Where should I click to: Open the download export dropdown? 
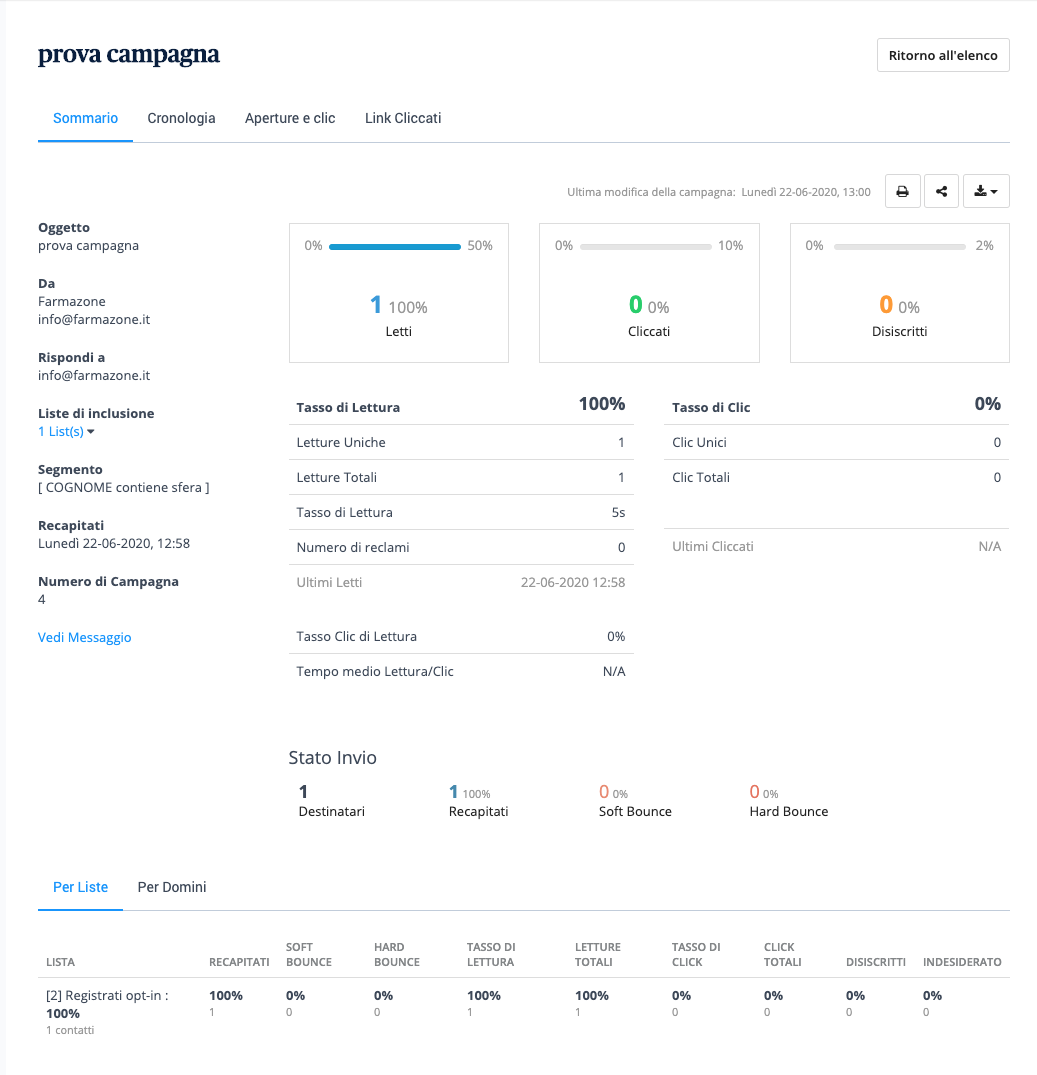[x=986, y=192]
